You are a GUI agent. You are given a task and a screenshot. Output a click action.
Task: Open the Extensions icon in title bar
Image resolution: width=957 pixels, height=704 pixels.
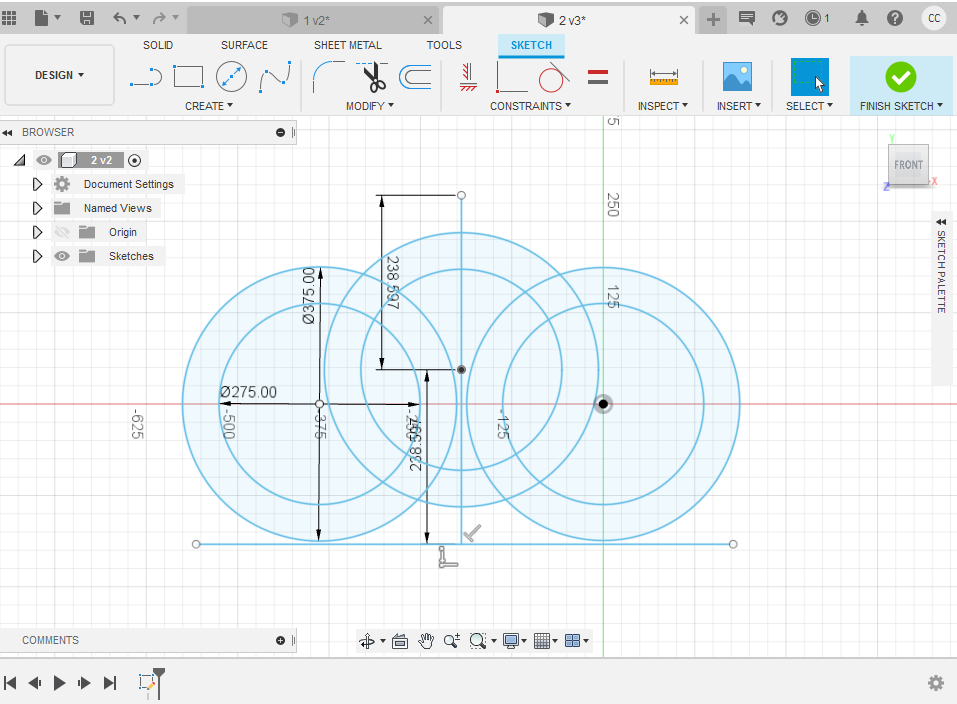[780, 18]
